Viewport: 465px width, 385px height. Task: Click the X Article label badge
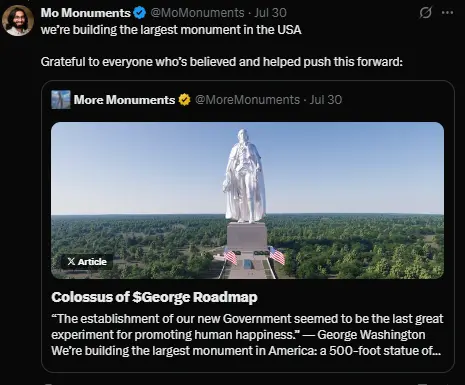pyautogui.click(x=87, y=262)
